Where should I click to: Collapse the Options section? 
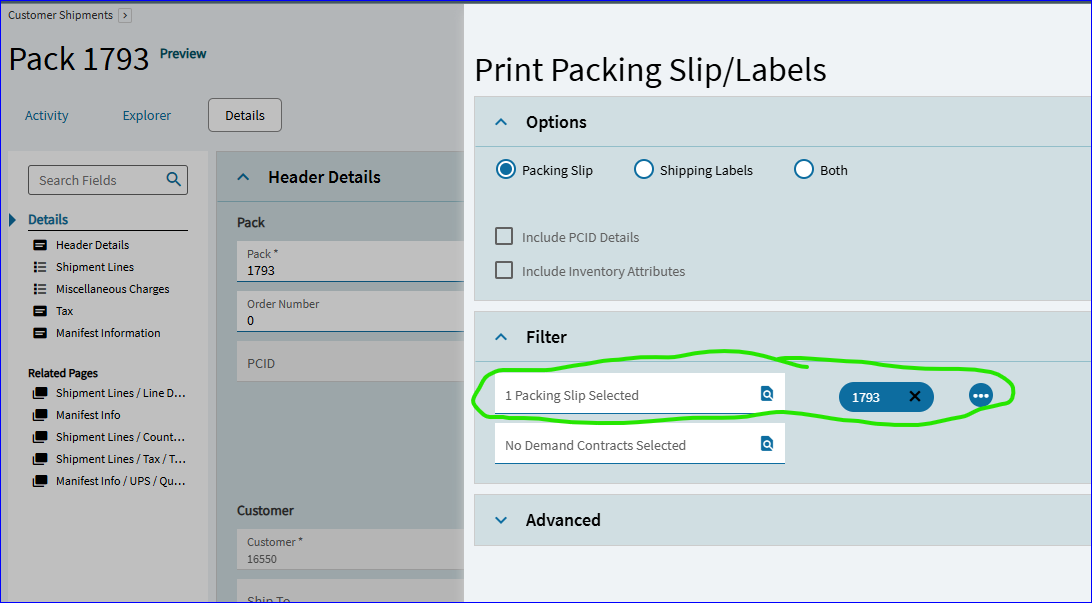pyautogui.click(x=501, y=122)
